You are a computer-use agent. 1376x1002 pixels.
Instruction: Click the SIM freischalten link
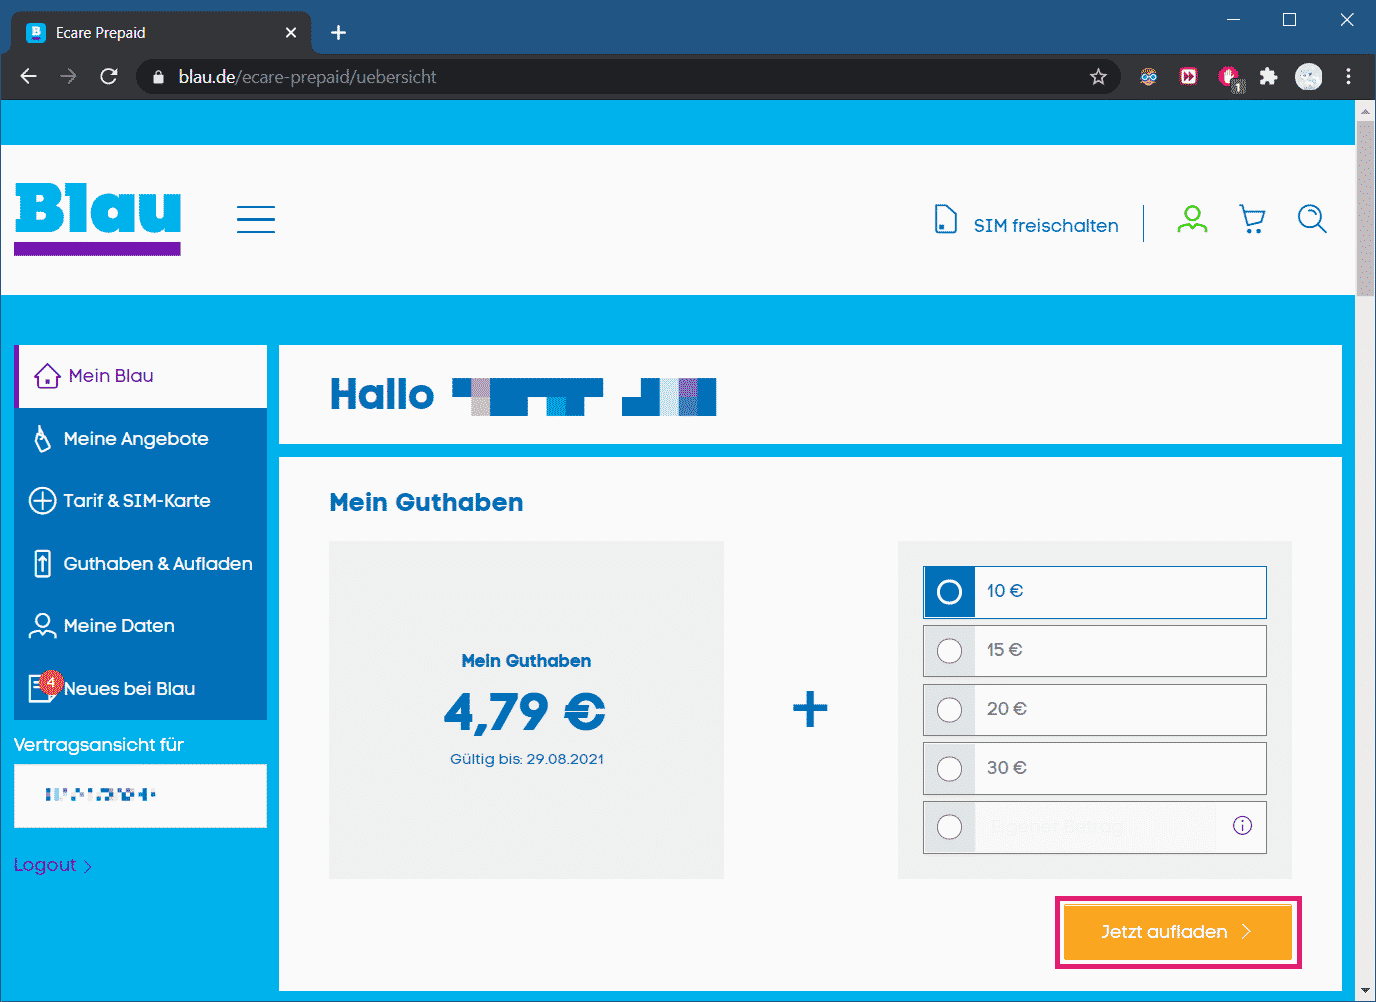click(1046, 226)
